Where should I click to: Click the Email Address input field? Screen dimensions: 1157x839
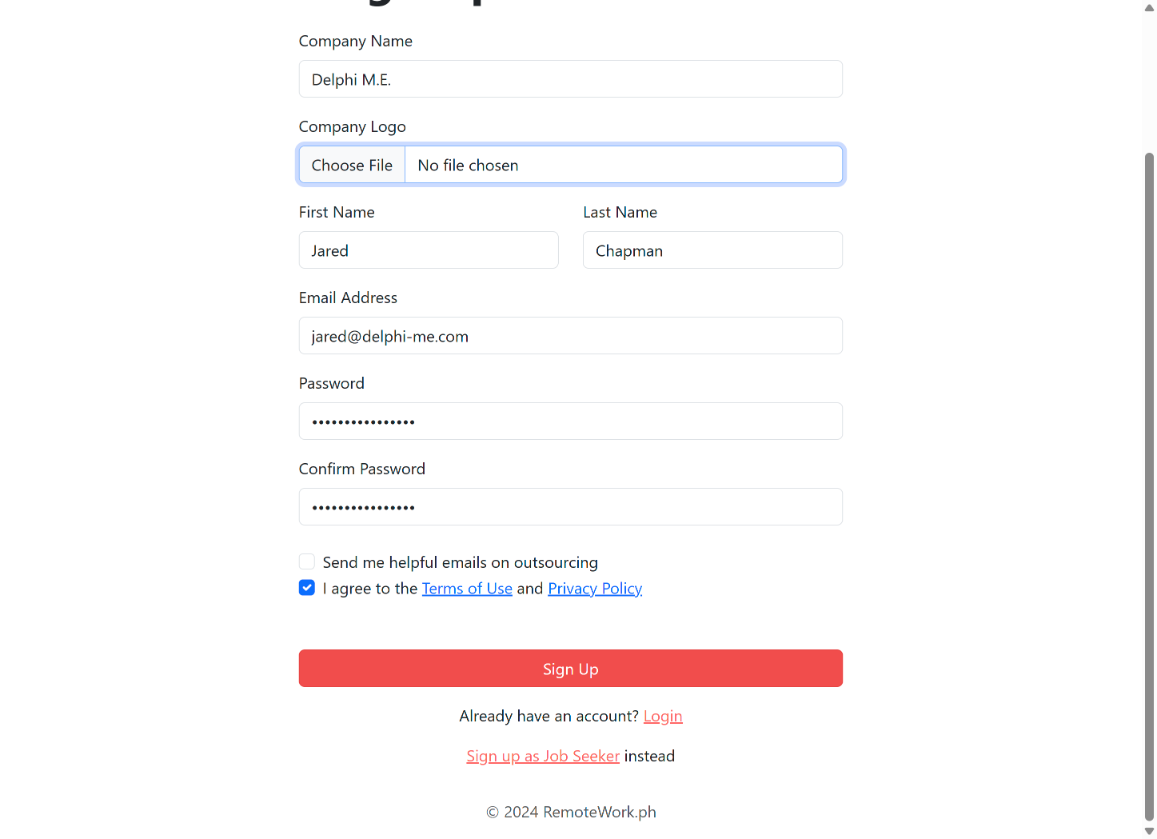coord(570,336)
